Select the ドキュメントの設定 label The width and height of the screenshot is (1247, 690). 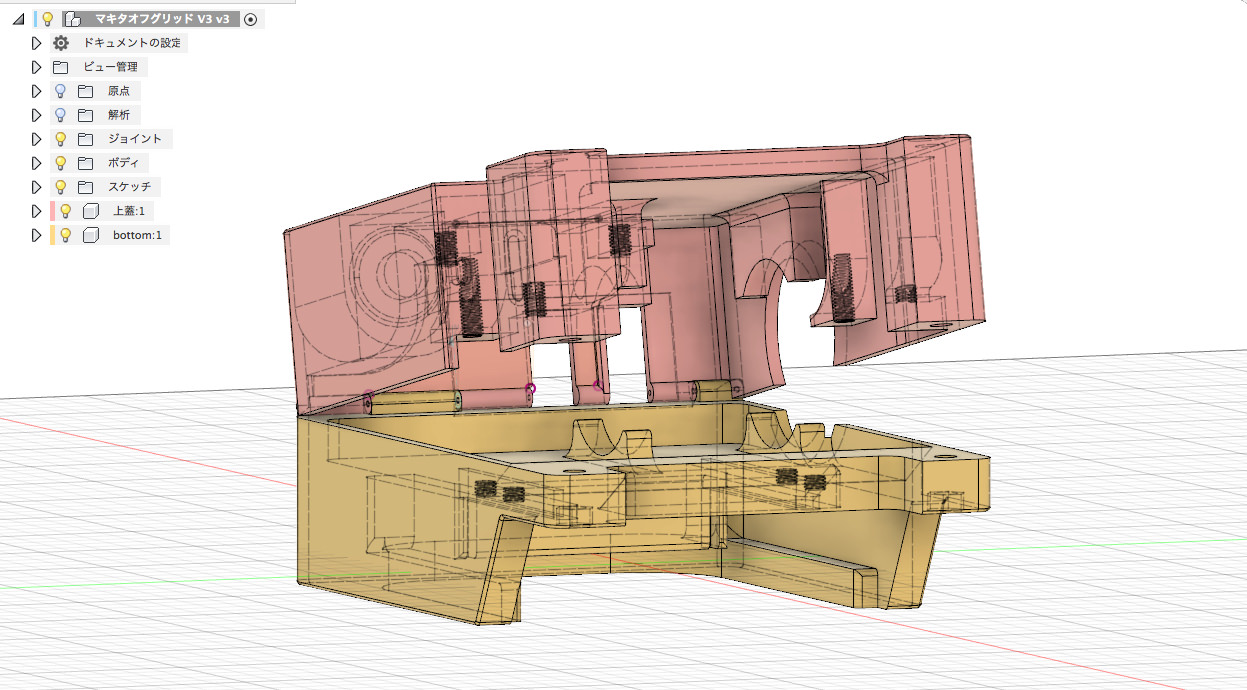pos(132,43)
